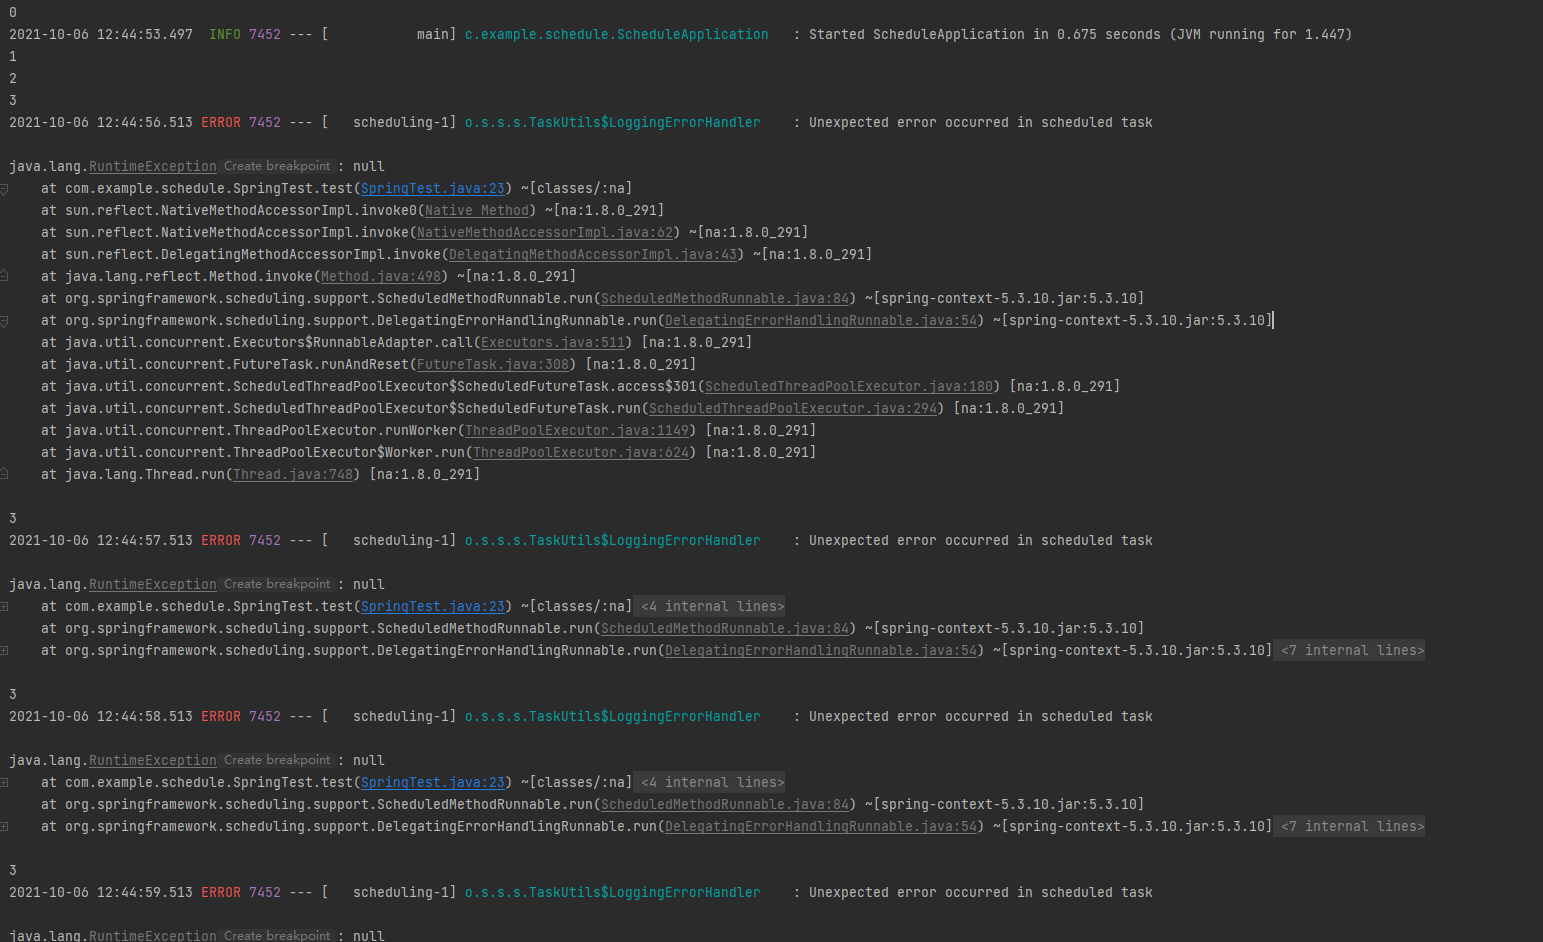The height and width of the screenshot is (942, 1543).
Task: Open RuntimeException link in the 12:44:56 trace
Action: 153,166
